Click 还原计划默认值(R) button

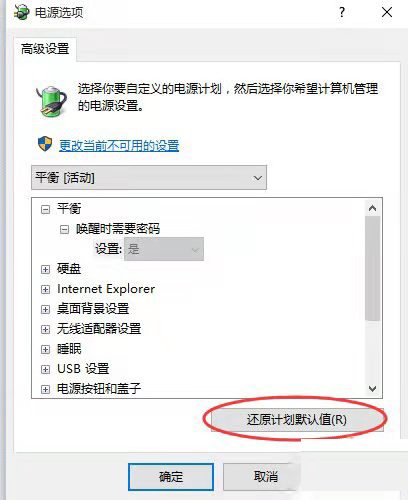(x=297, y=420)
